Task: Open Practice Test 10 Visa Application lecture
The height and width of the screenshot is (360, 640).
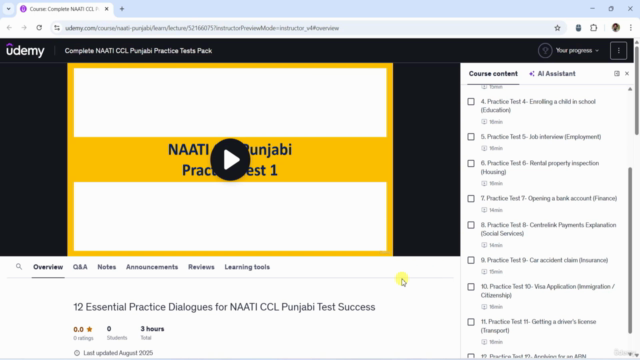Action: point(548,291)
